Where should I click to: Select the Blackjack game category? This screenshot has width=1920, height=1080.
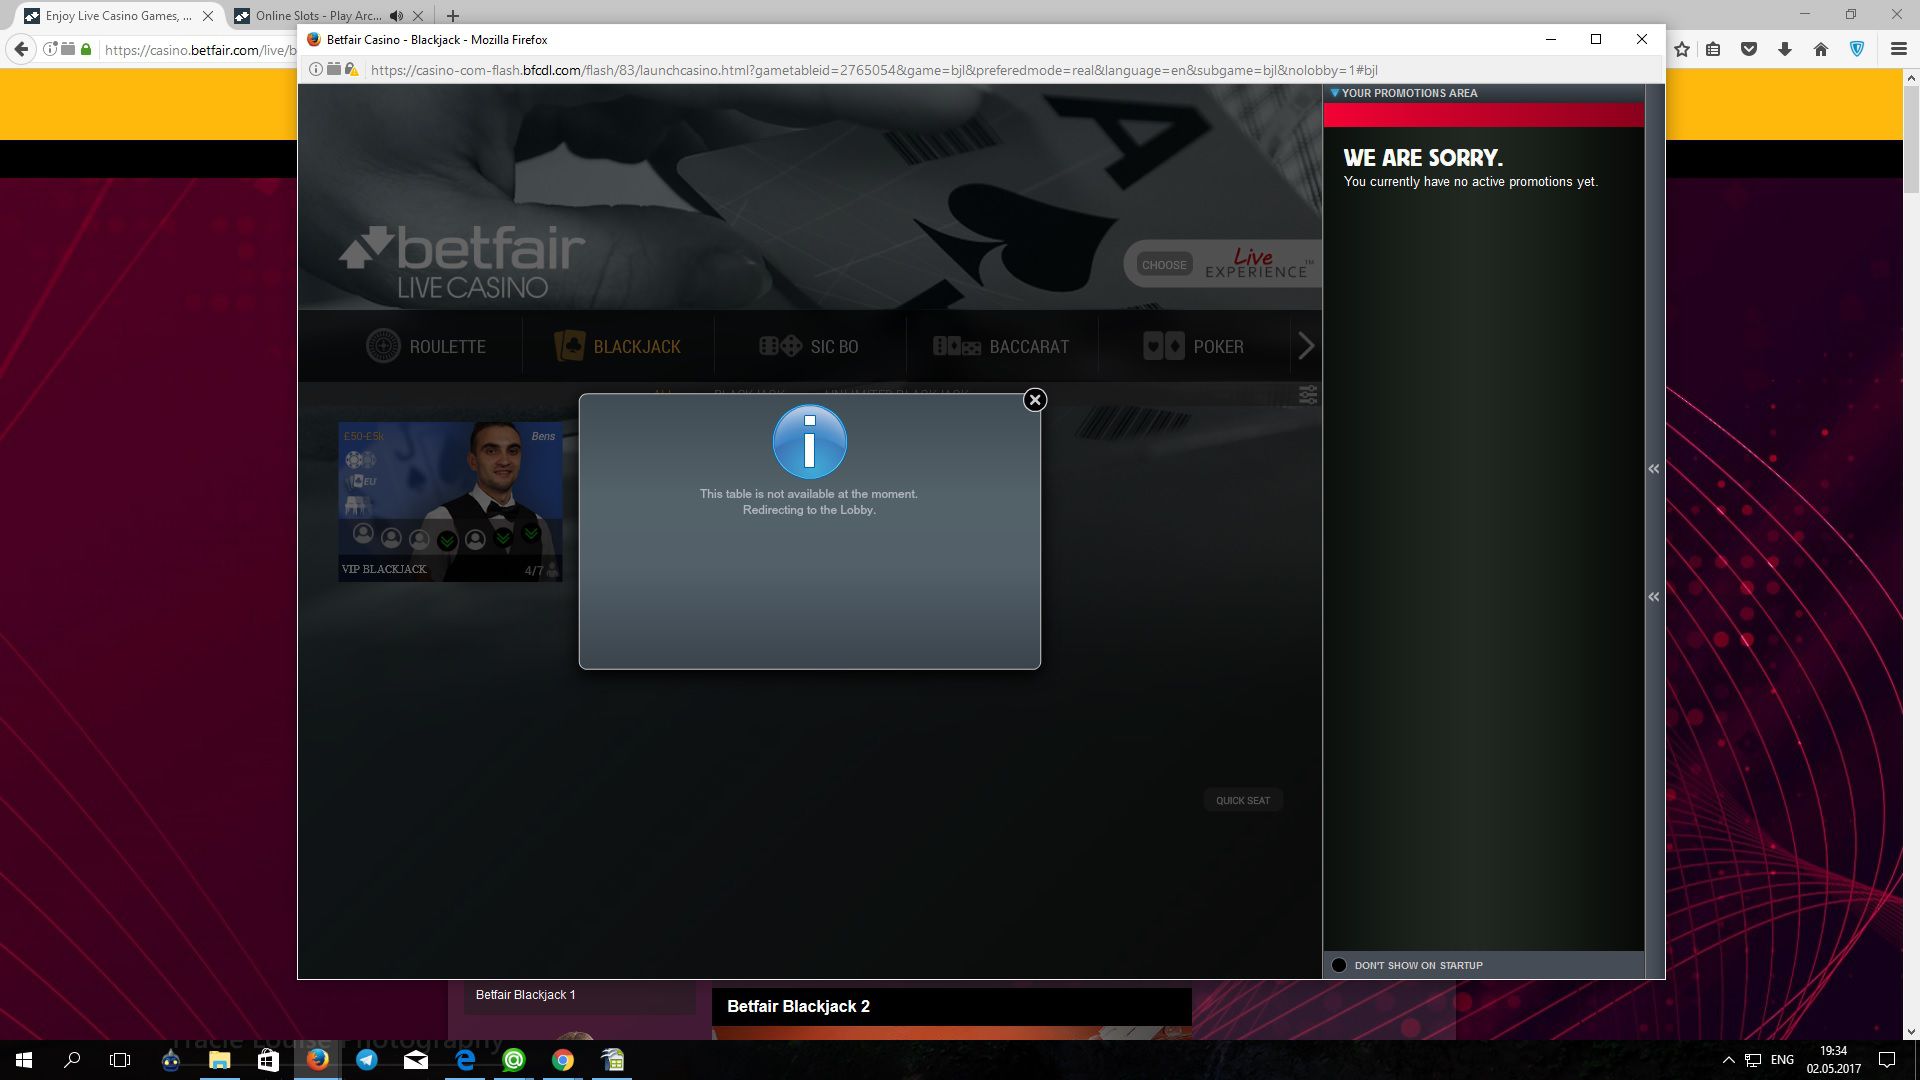(x=618, y=346)
